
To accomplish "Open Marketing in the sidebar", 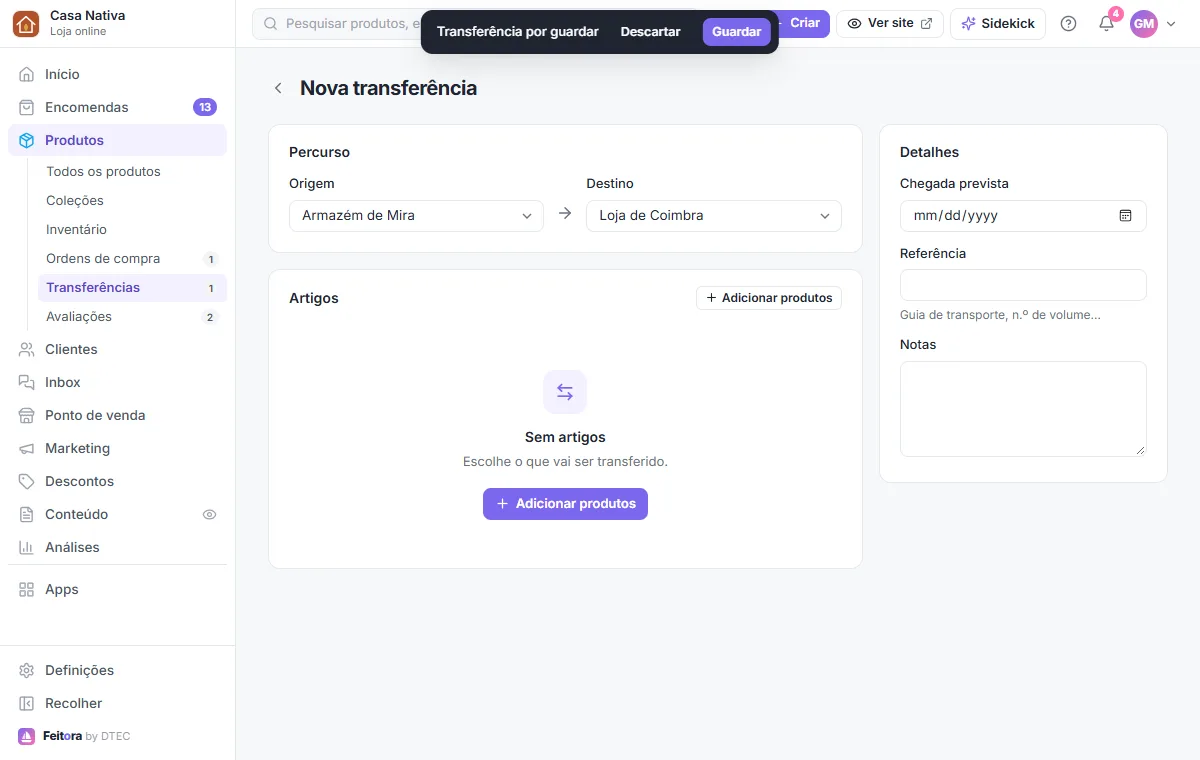I will point(117,448).
